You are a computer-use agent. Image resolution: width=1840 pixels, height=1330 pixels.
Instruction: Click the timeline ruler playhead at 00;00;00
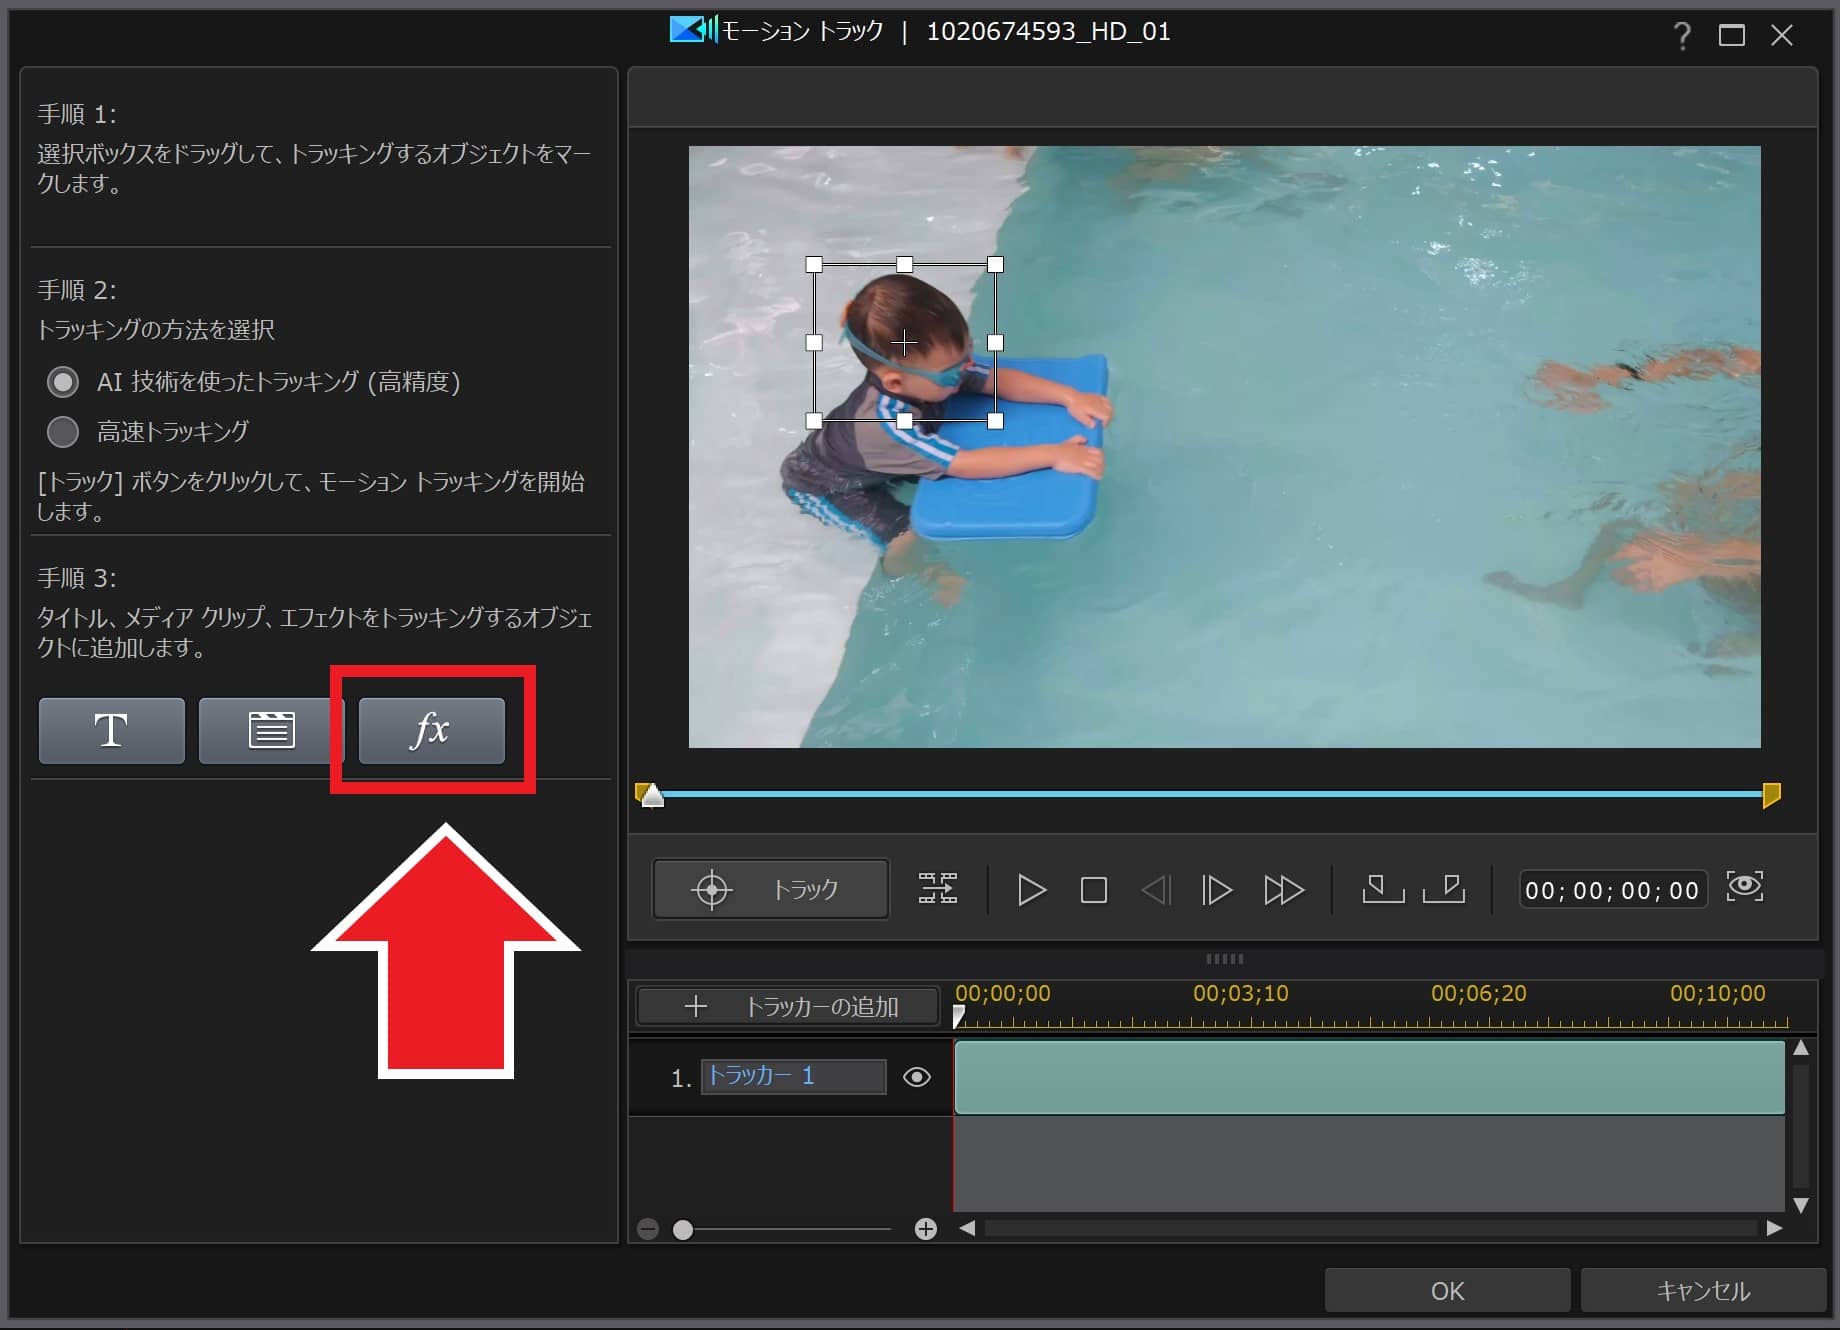[x=959, y=1017]
